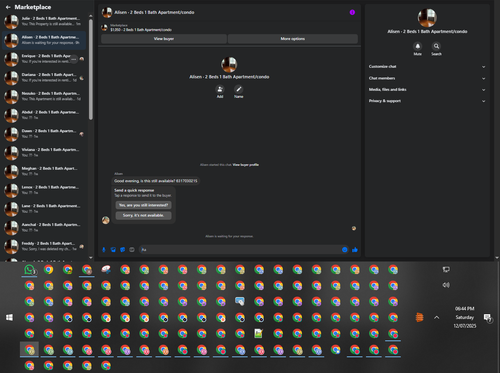Click the scroll-up arrow of conversation list

click(91, 16)
